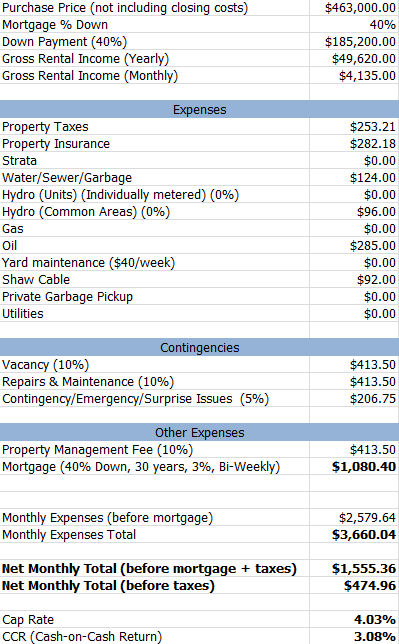
Task: Select the Water/Sewer/Garbage label cell
Action: click(155, 177)
